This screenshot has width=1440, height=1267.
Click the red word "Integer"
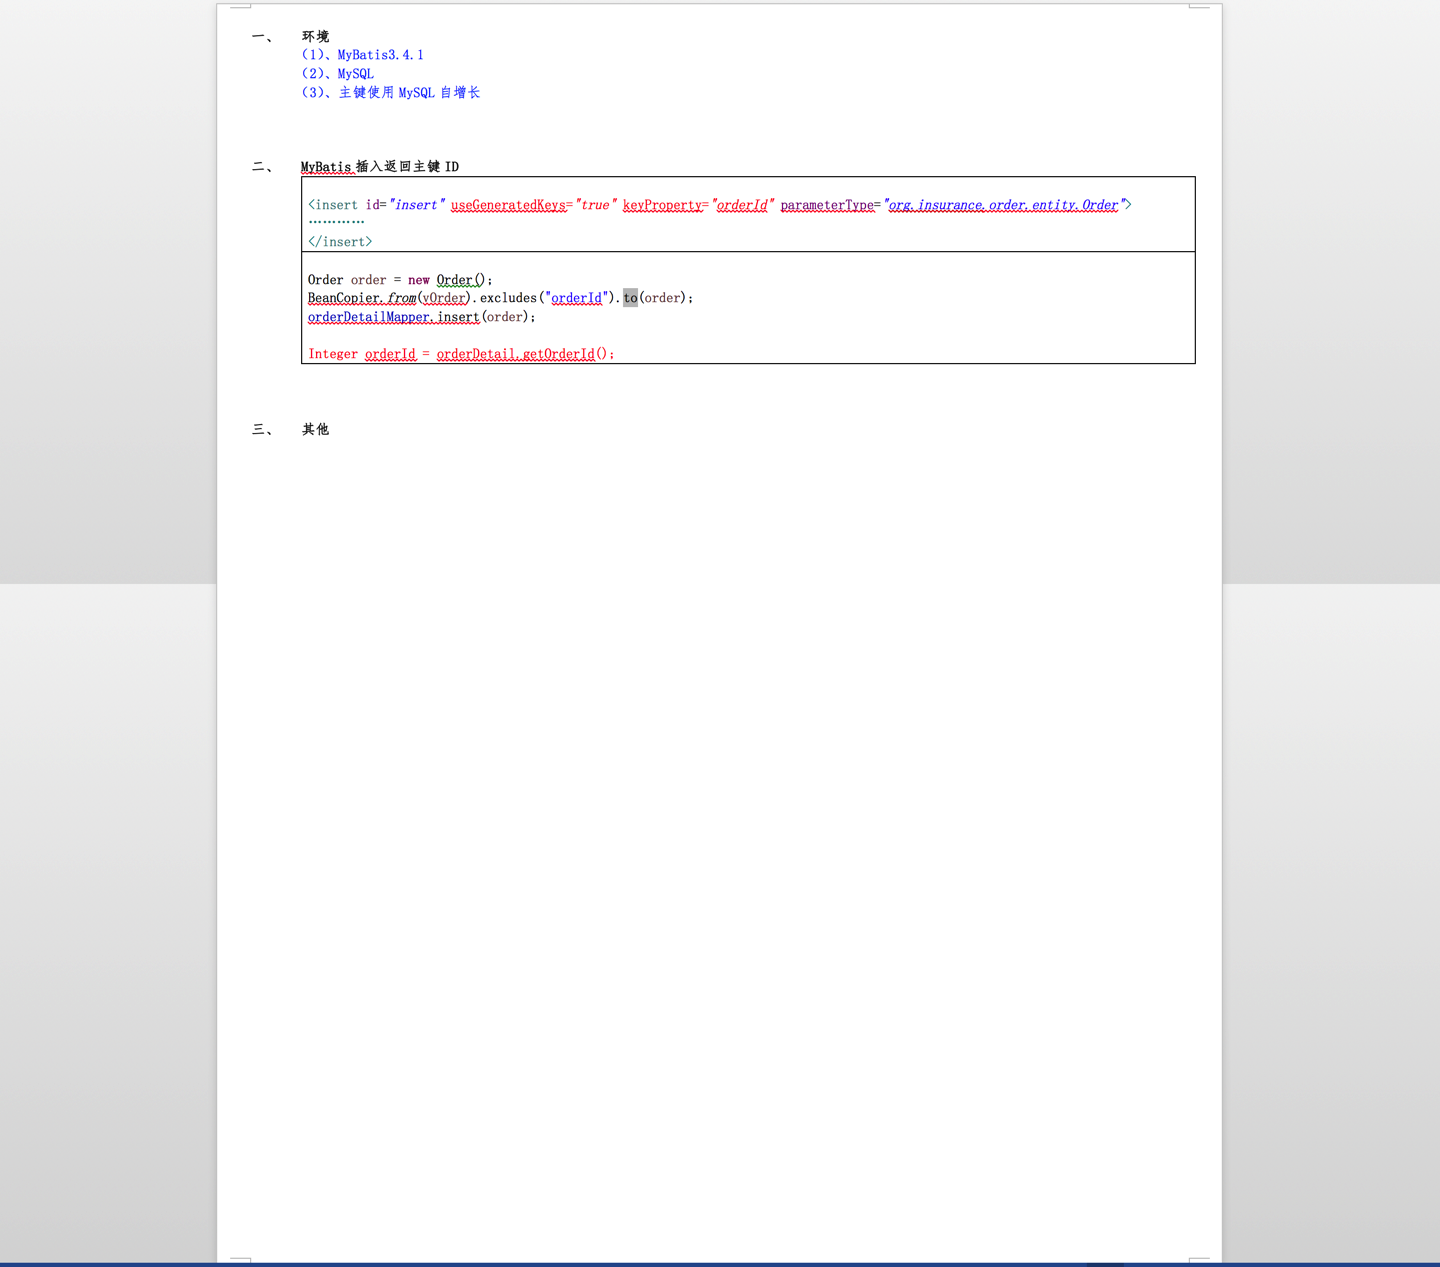(x=333, y=354)
